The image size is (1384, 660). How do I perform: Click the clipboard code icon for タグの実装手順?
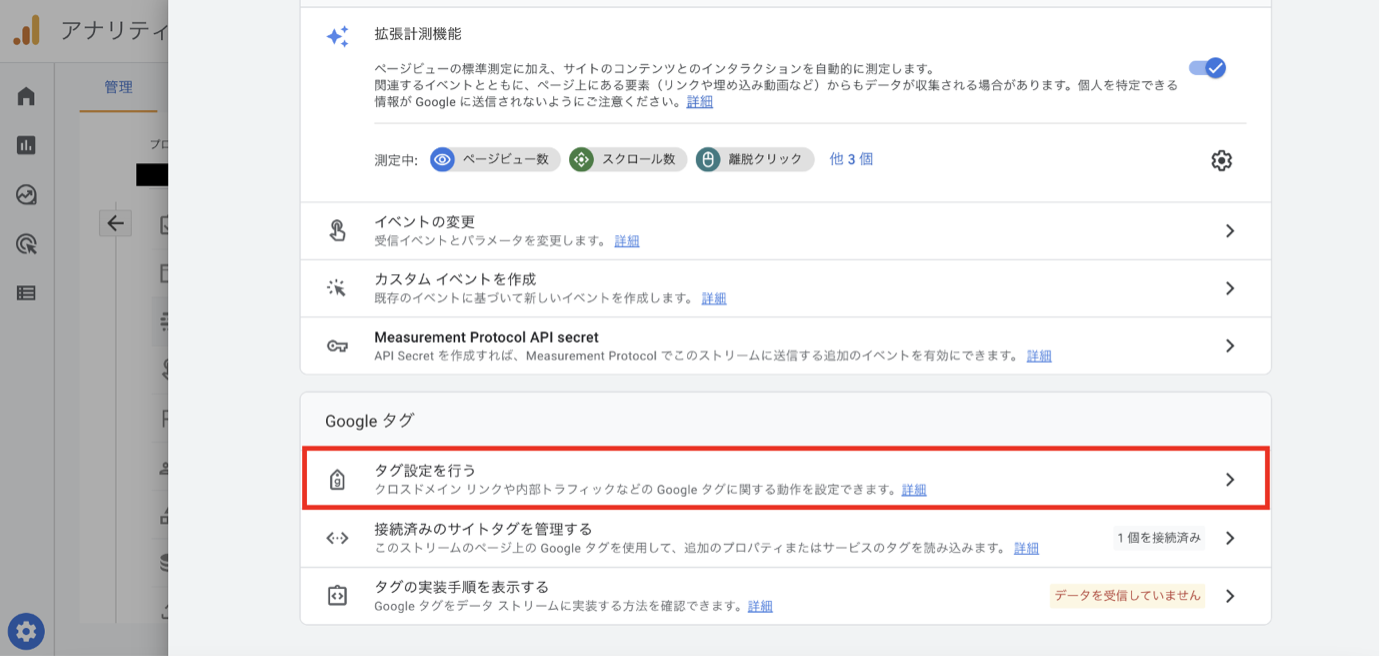[x=338, y=595]
